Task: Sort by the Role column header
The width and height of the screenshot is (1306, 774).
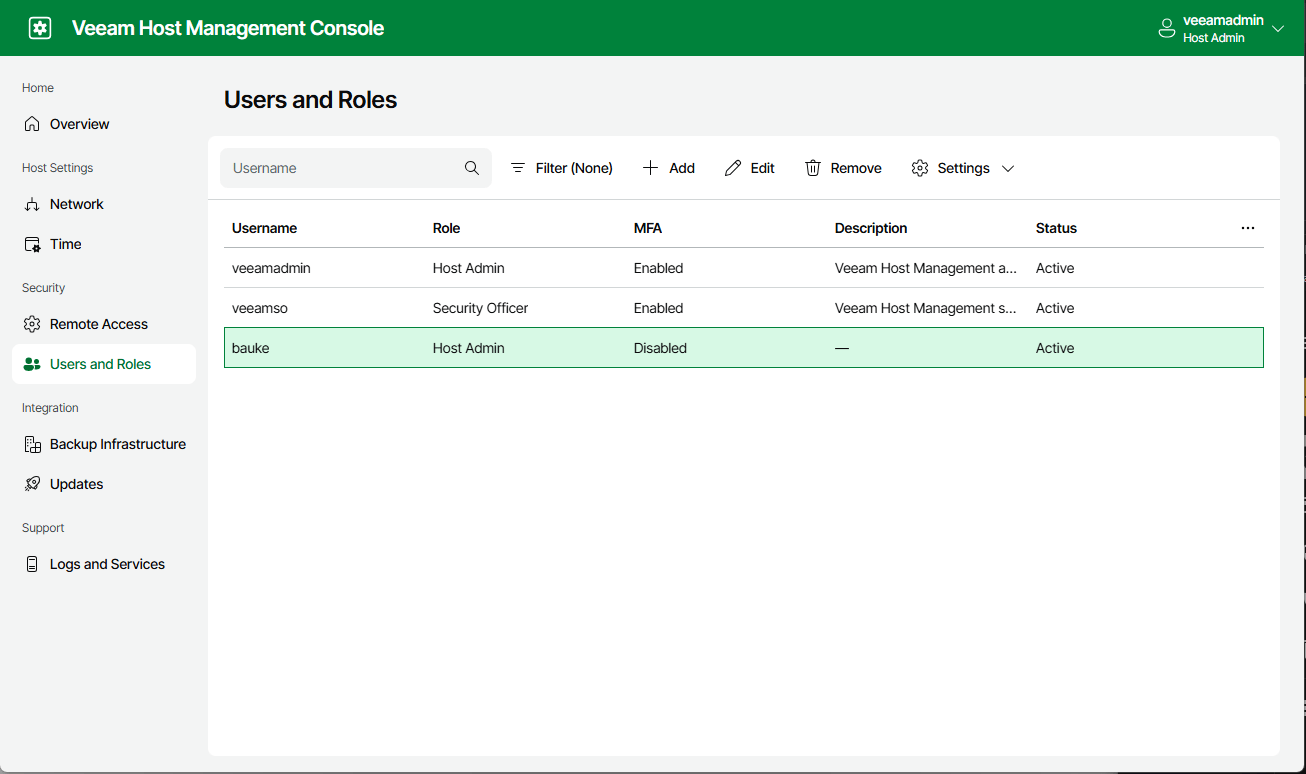Action: [447, 228]
